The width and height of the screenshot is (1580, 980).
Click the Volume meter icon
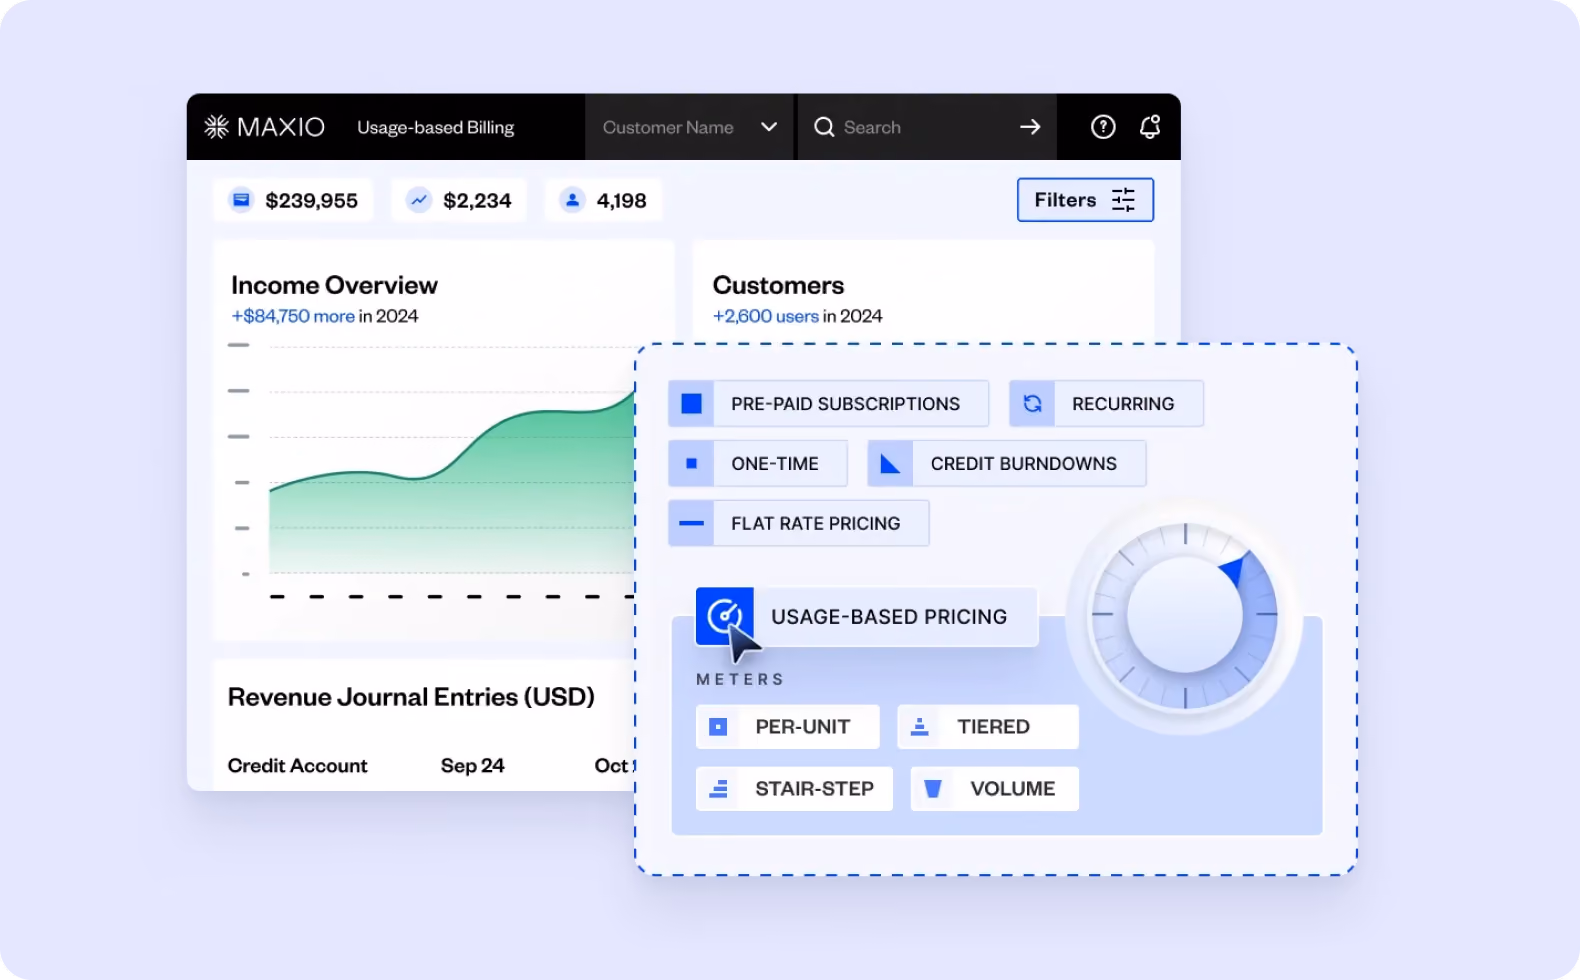[x=933, y=789]
